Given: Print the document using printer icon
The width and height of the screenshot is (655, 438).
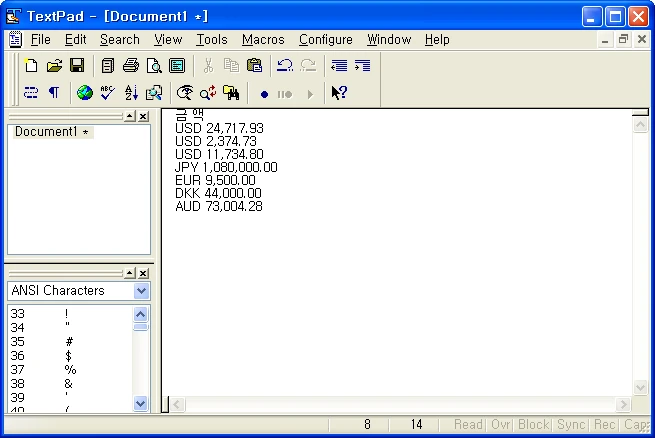Looking at the screenshot, I should click(131, 66).
